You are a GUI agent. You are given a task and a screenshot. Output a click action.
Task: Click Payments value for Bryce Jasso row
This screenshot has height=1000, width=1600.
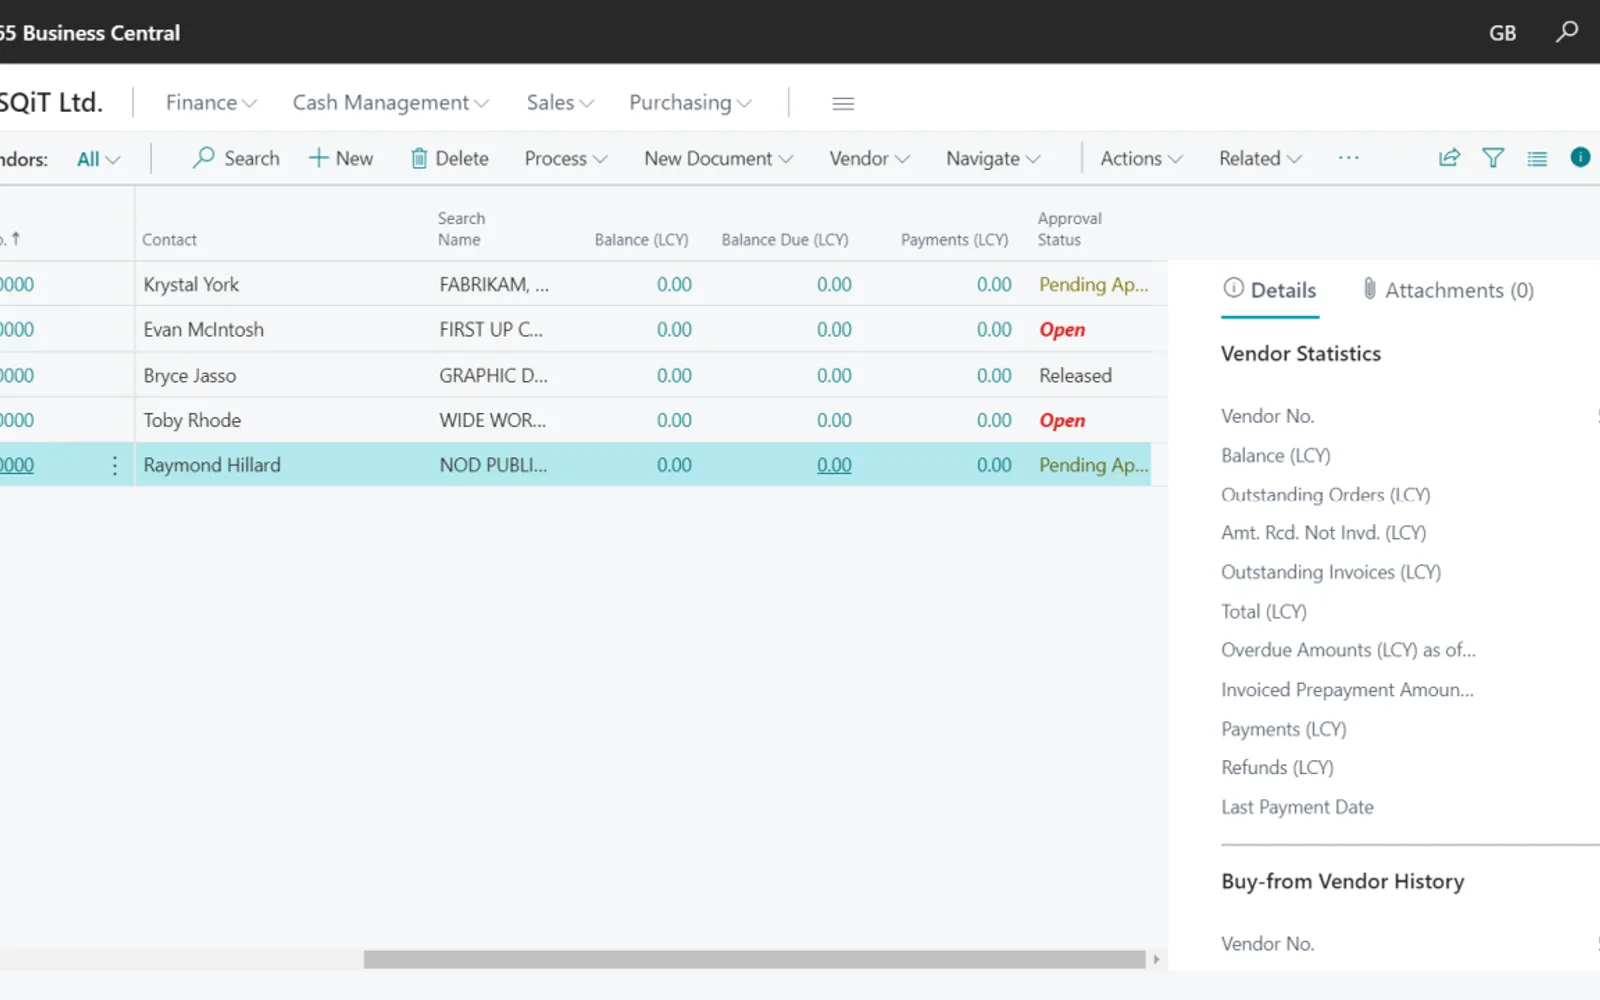tap(994, 375)
